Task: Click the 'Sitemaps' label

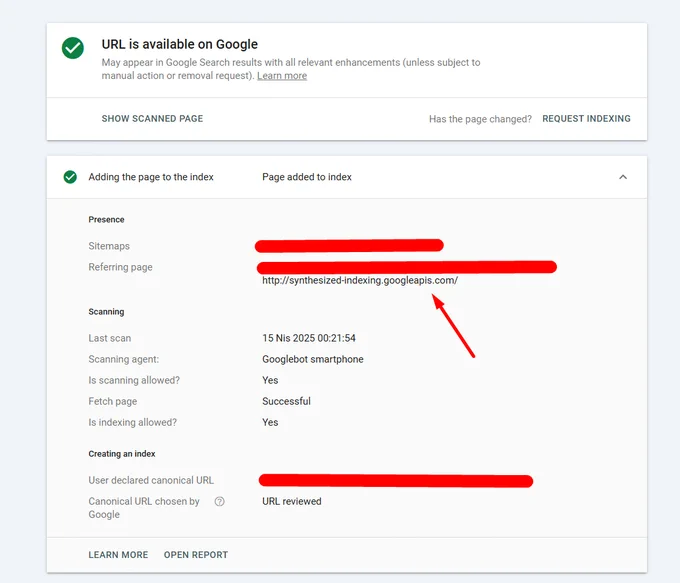Action: coord(109,246)
